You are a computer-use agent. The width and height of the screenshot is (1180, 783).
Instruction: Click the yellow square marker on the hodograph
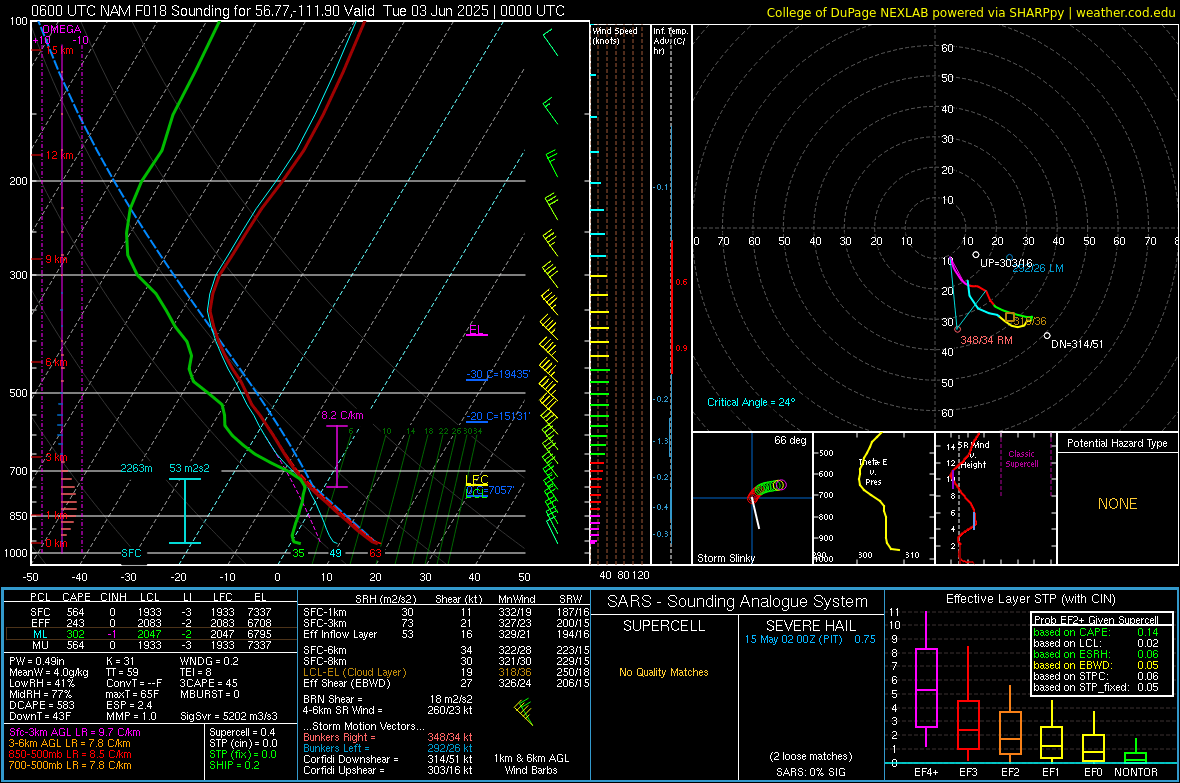[x=1010, y=318]
